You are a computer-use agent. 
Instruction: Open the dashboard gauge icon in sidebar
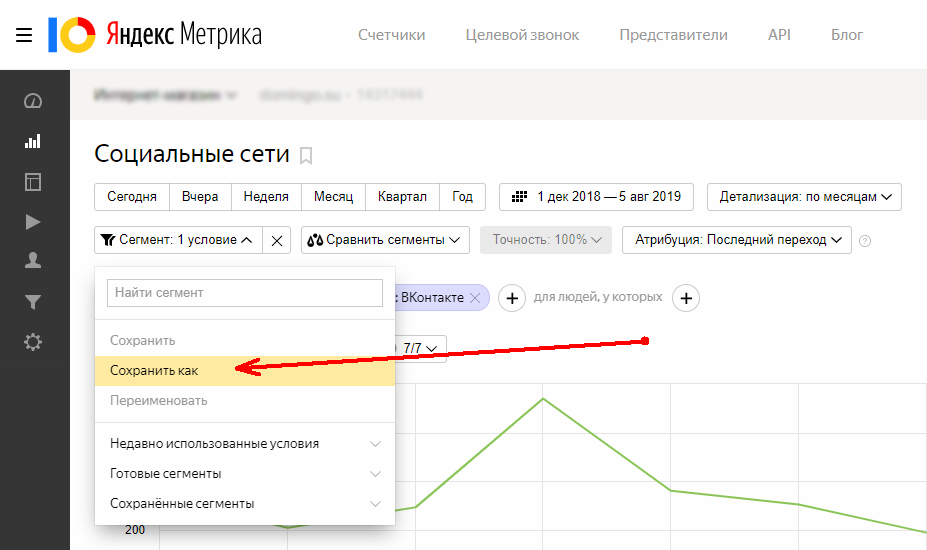pos(33,101)
